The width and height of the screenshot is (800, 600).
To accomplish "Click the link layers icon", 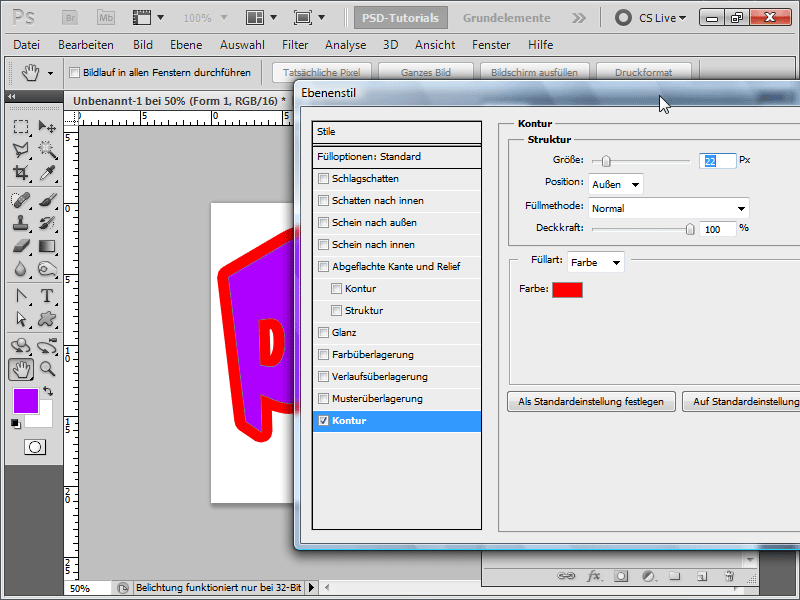I will (x=566, y=576).
